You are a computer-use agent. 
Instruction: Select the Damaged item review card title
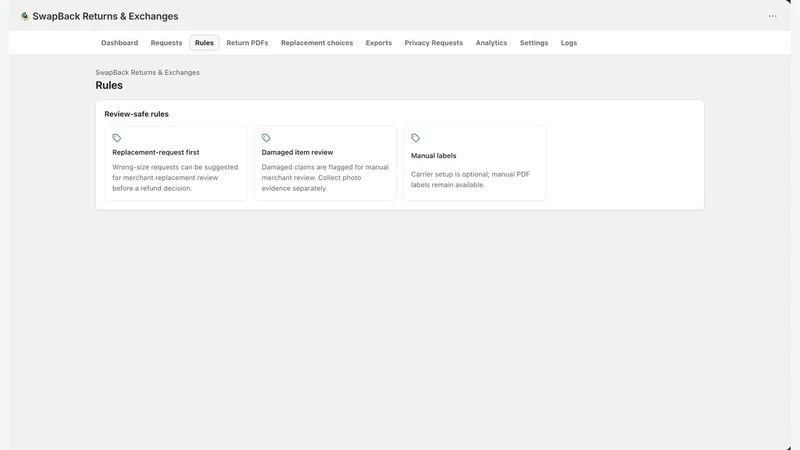[297, 152]
